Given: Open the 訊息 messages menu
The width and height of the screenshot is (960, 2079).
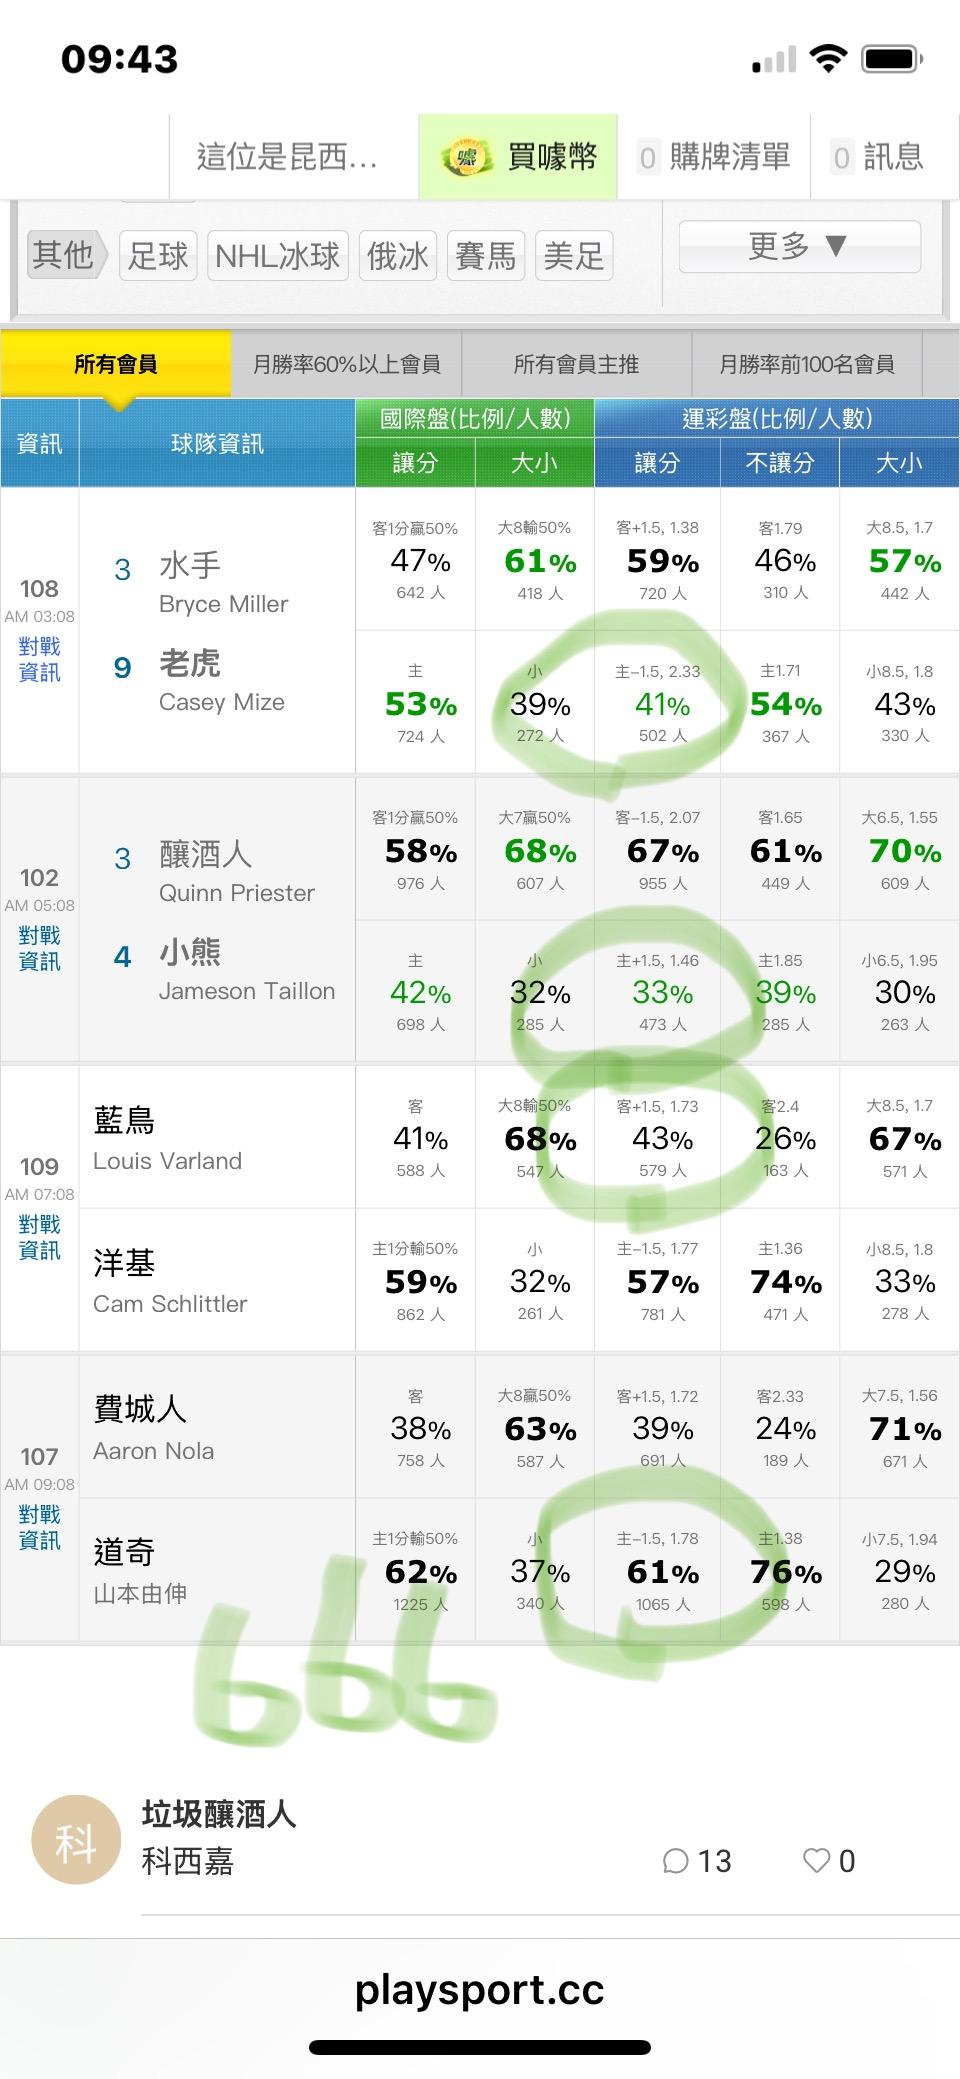Looking at the screenshot, I should coord(878,157).
